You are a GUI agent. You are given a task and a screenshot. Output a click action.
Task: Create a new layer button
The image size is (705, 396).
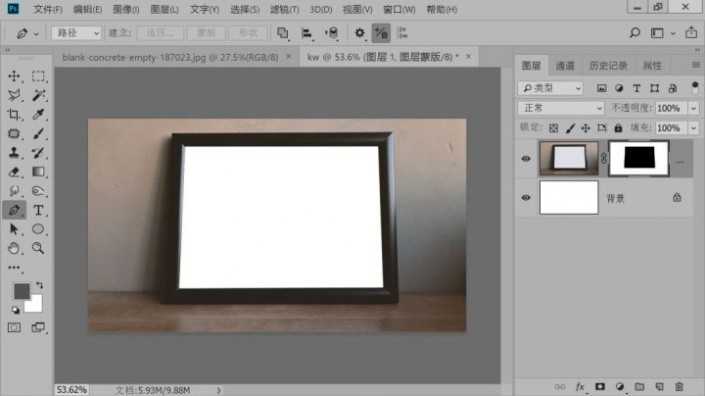point(659,387)
